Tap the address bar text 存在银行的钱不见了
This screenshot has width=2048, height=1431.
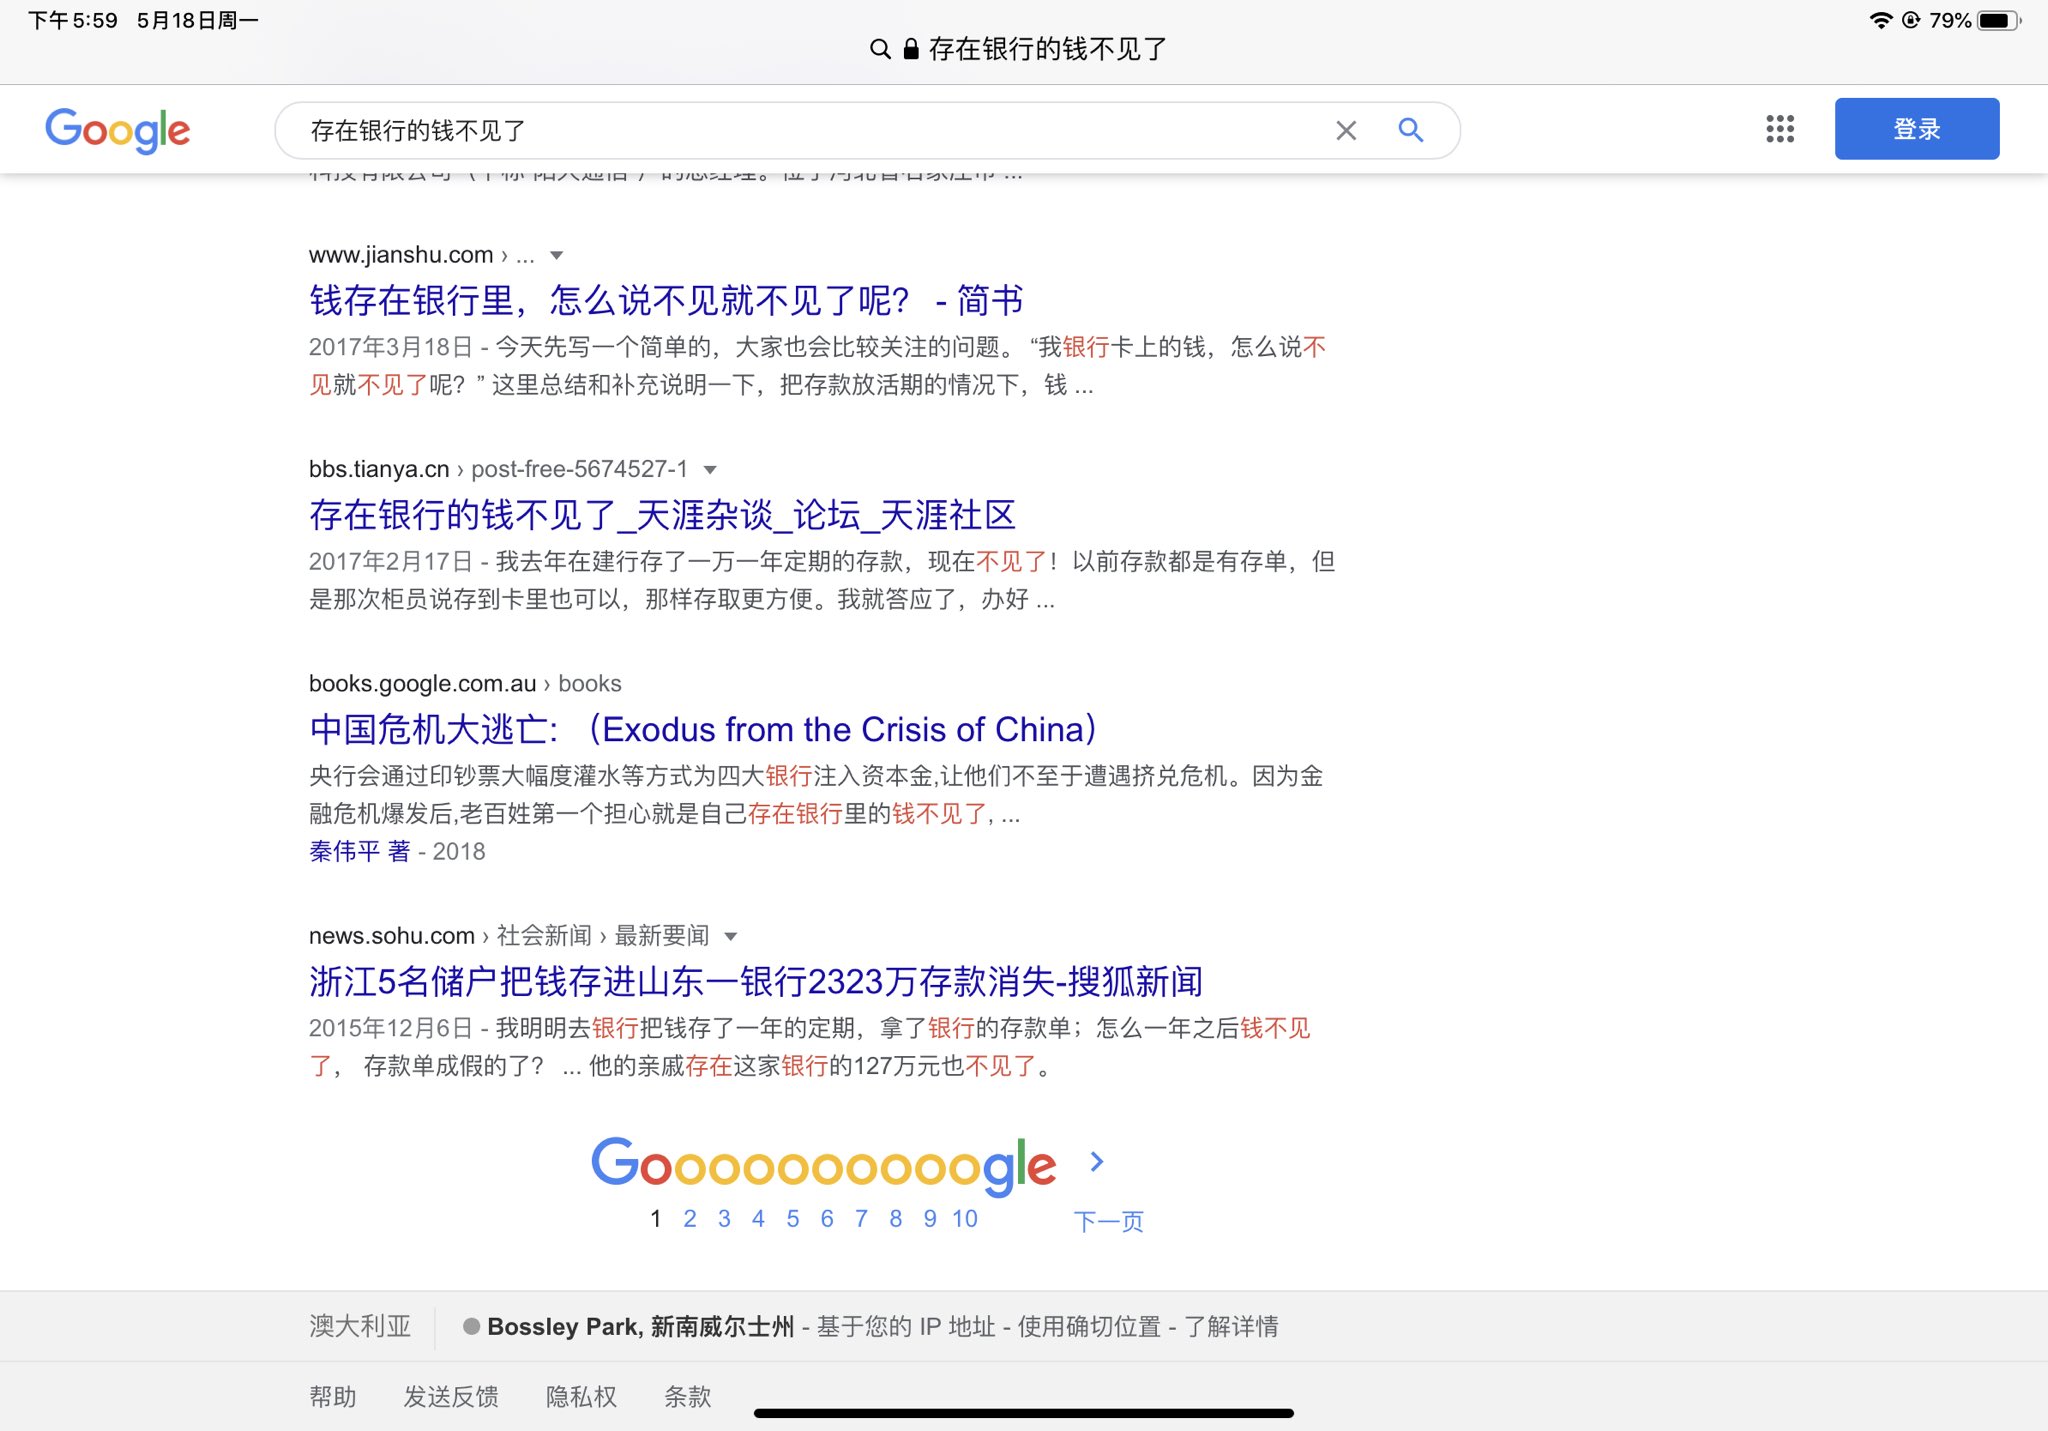(x=1048, y=49)
